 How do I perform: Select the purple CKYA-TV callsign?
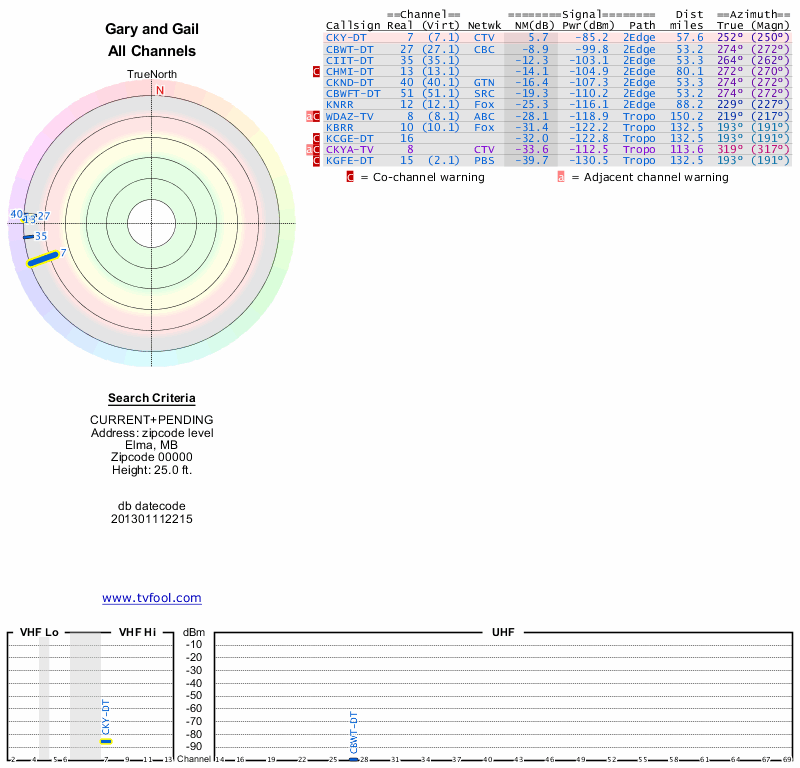click(x=349, y=149)
